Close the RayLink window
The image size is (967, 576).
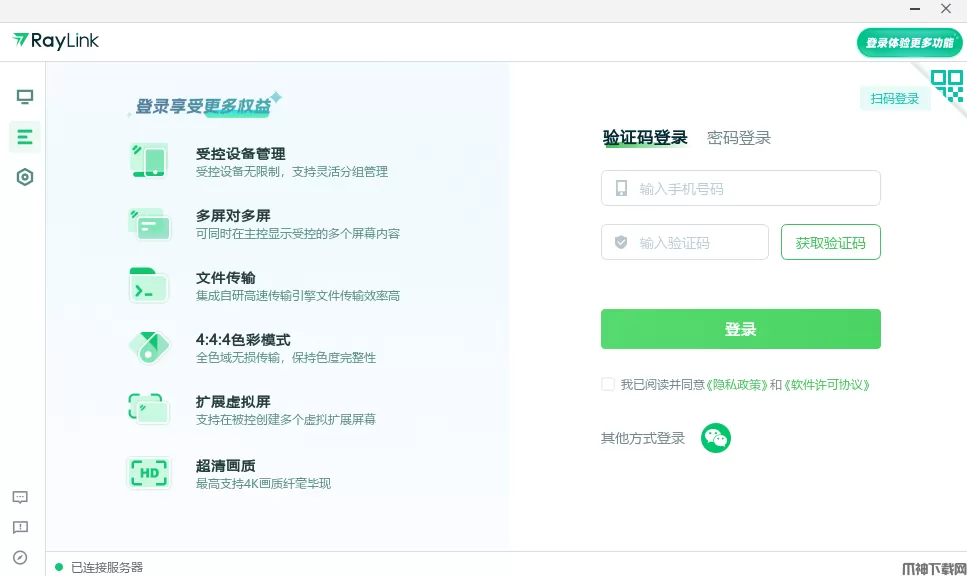coord(945,9)
